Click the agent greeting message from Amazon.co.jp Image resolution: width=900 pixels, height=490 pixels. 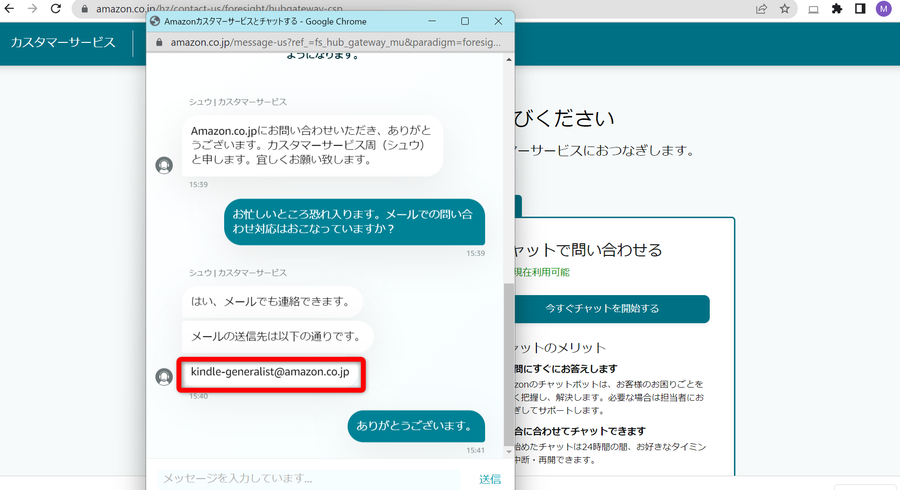pyautogui.click(x=312, y=145)
